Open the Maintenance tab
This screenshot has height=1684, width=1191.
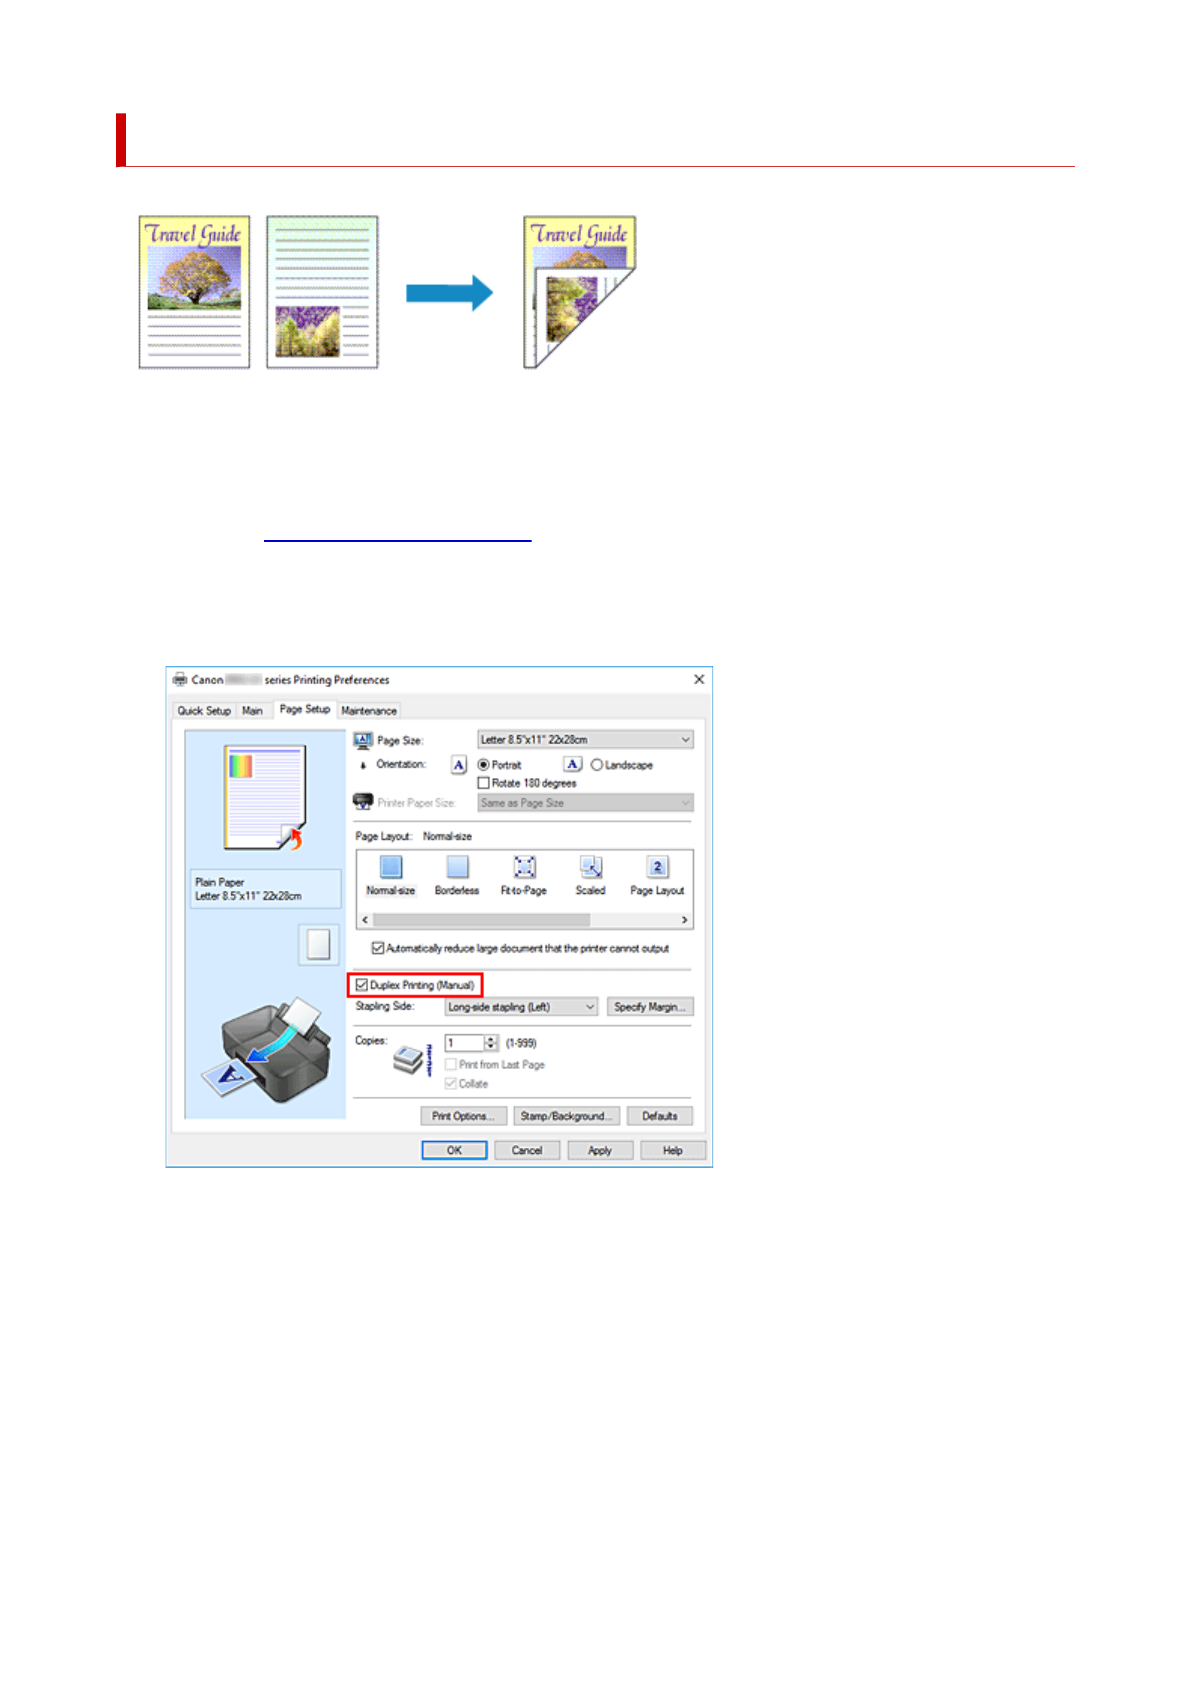click(x=369, y=711)
